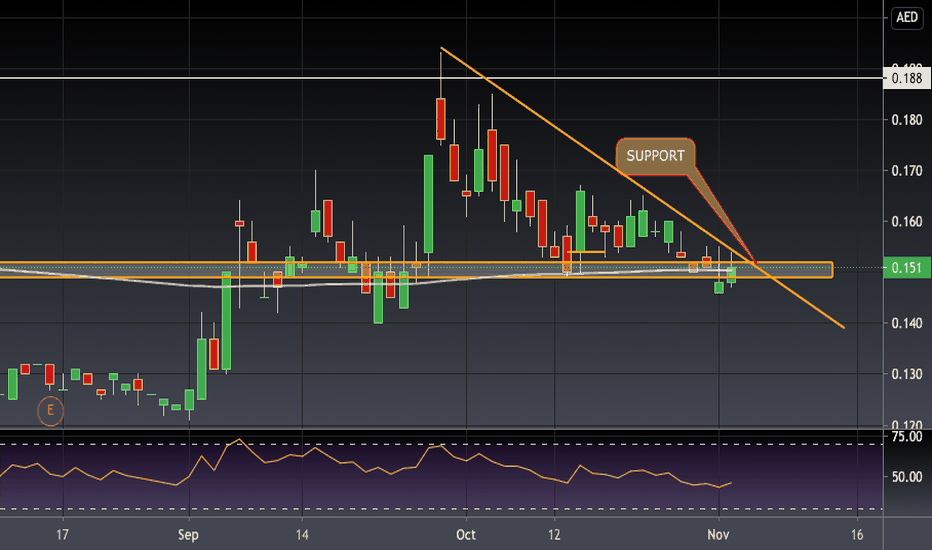Viewport: 932px width, 550px height.
Task: Click the RSI 50.00 level label
Action: tap(907, 477)
